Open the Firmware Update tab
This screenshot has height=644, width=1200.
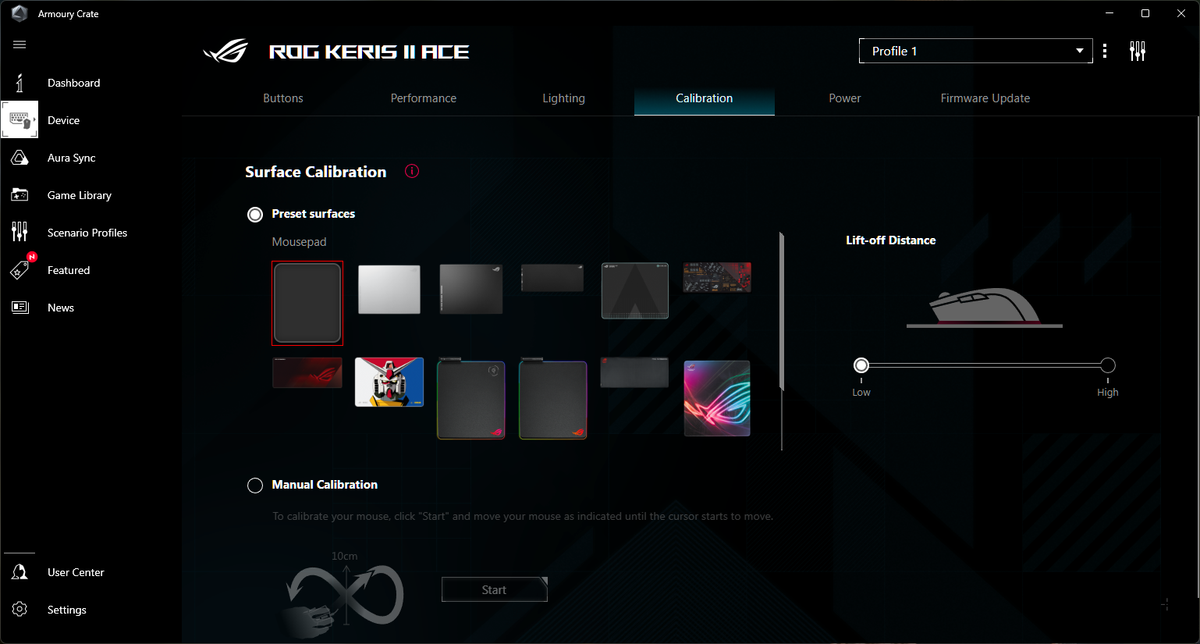(x=985, y=98)
